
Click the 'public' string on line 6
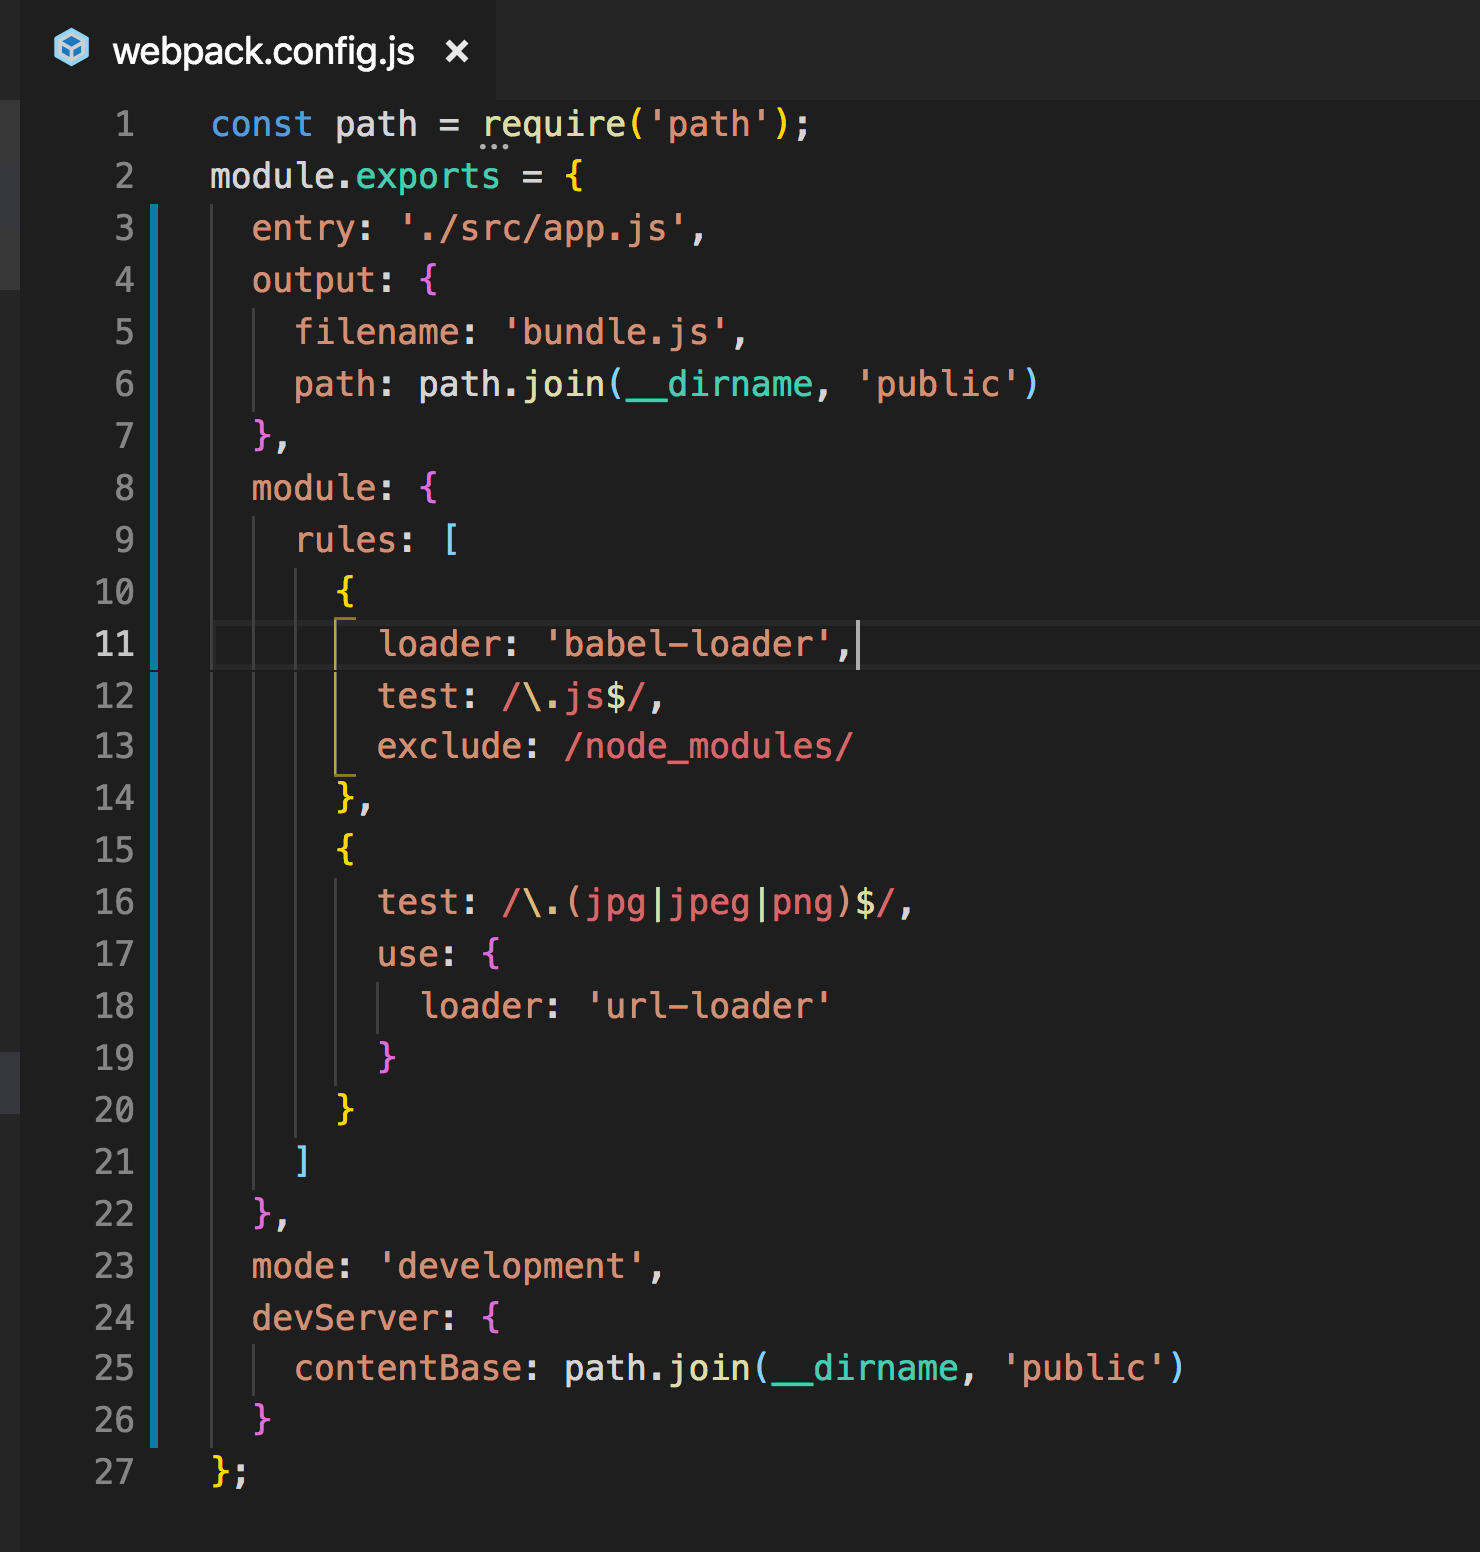(938, 384)
